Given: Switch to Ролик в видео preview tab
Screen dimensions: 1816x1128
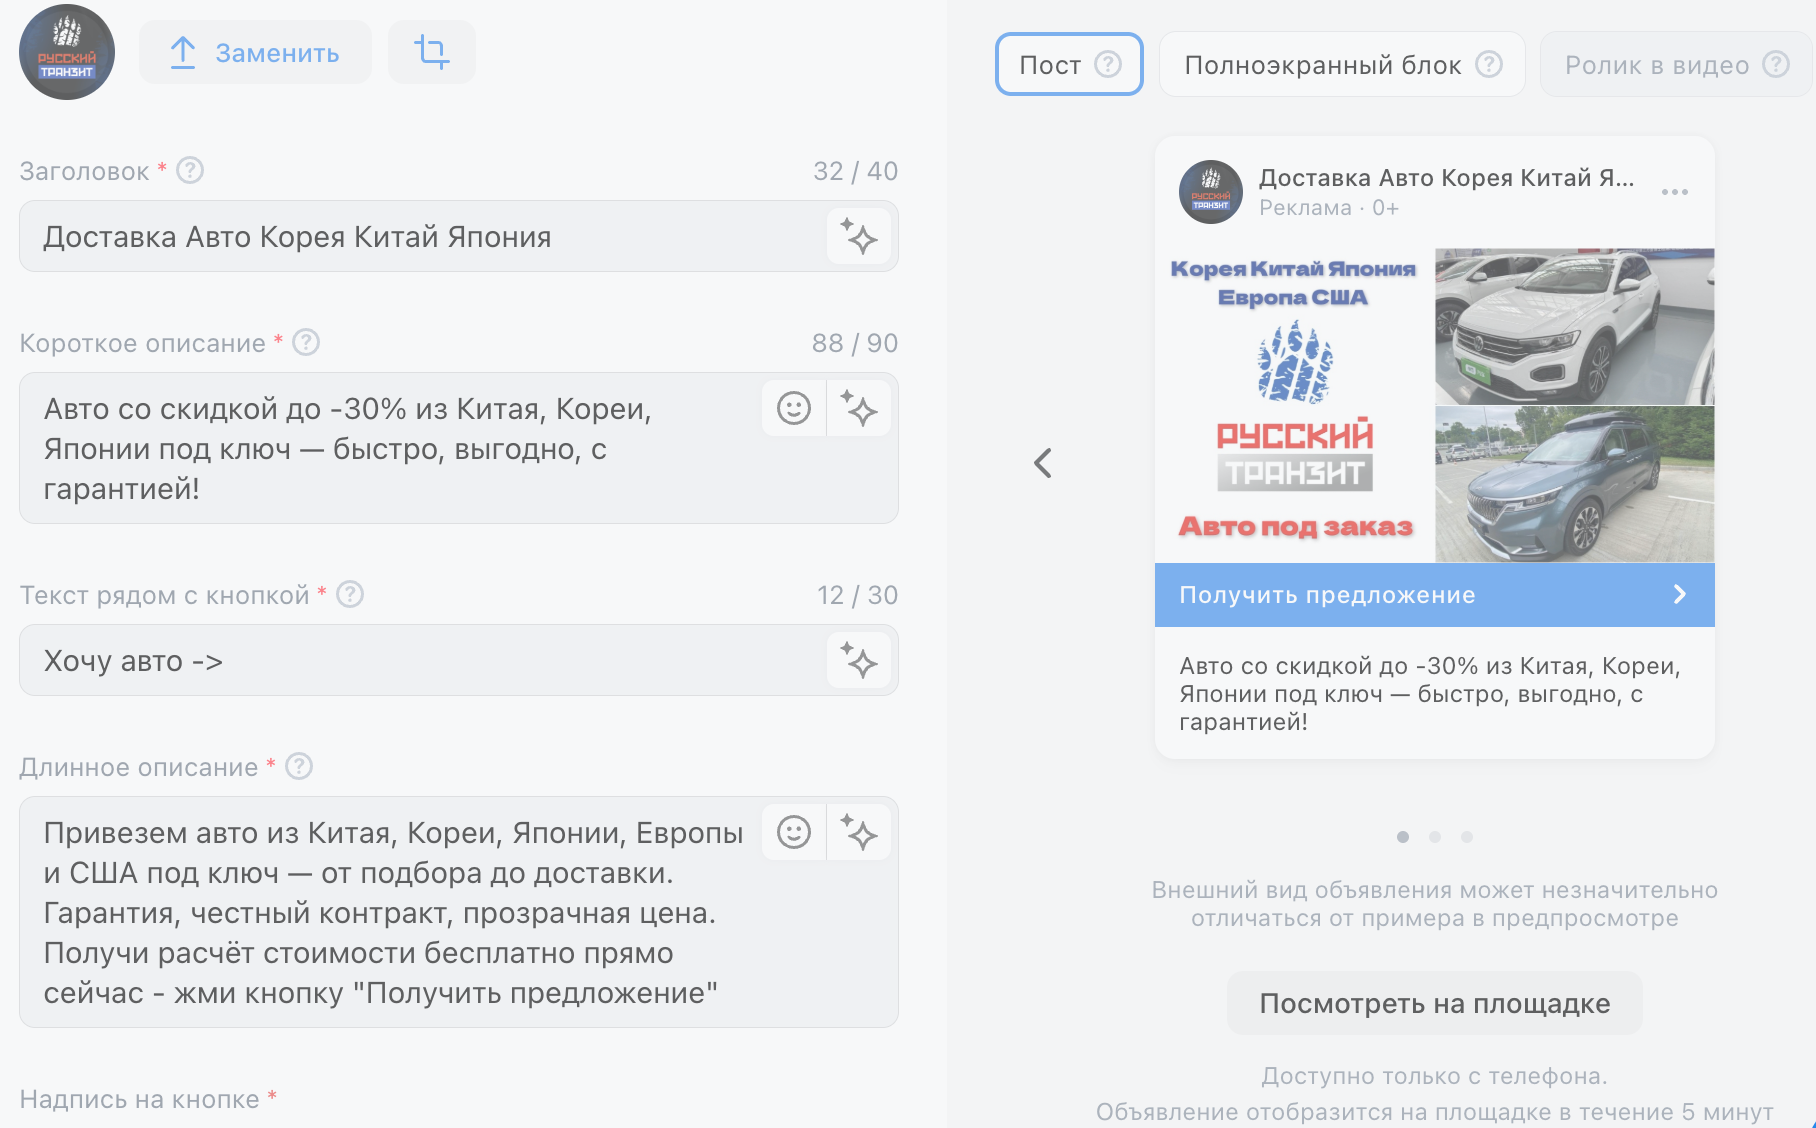Looking at the screenshot, I should (x=1676, y=65).
